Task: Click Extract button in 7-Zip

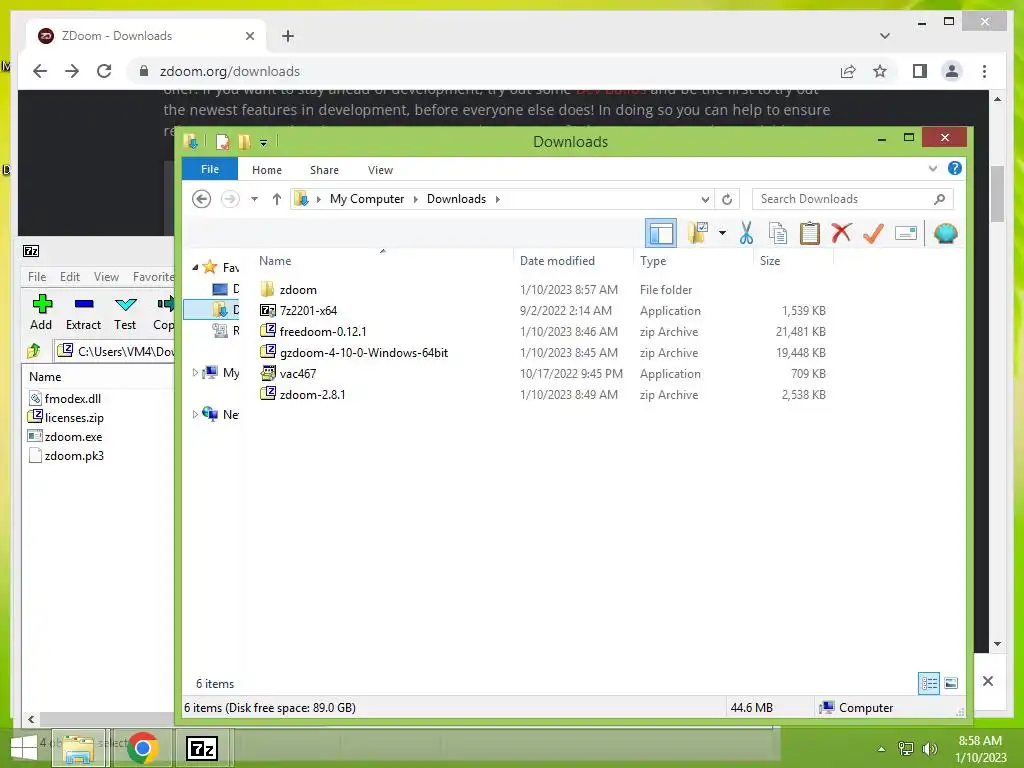Action: coord(84,312)
